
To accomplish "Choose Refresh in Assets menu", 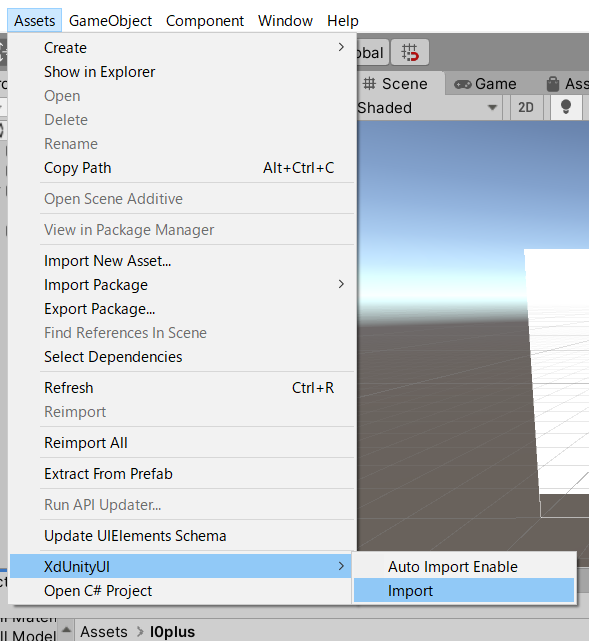I will click(181, 388).
